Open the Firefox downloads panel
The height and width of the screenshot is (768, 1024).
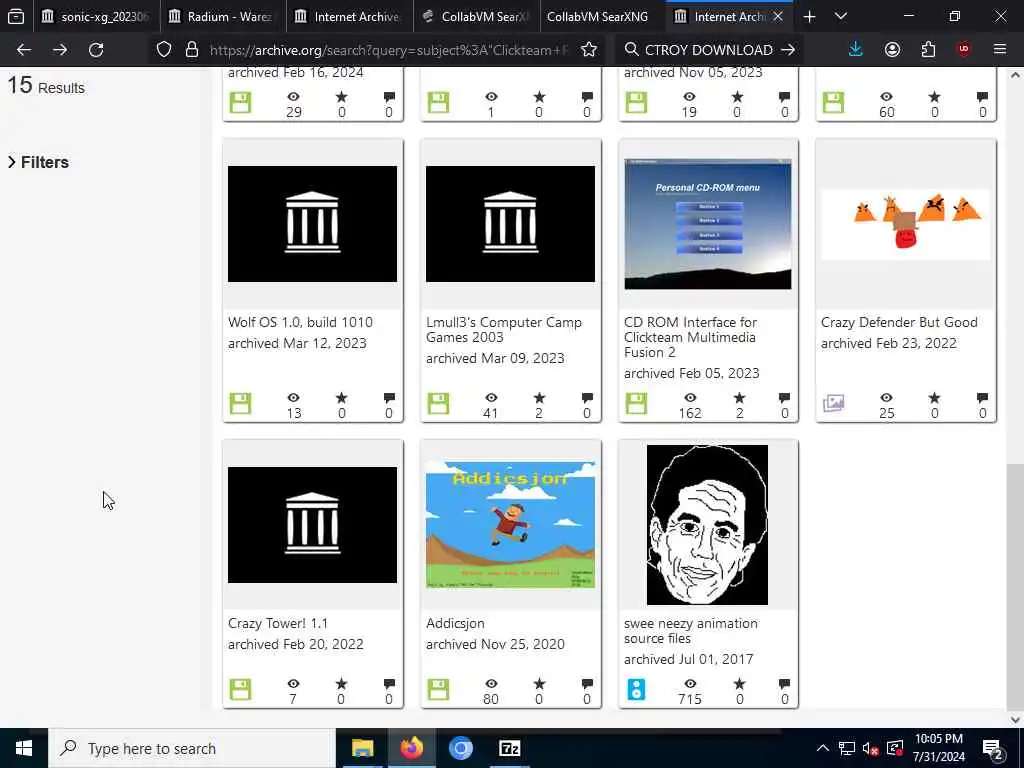click(x=856, y=50)
